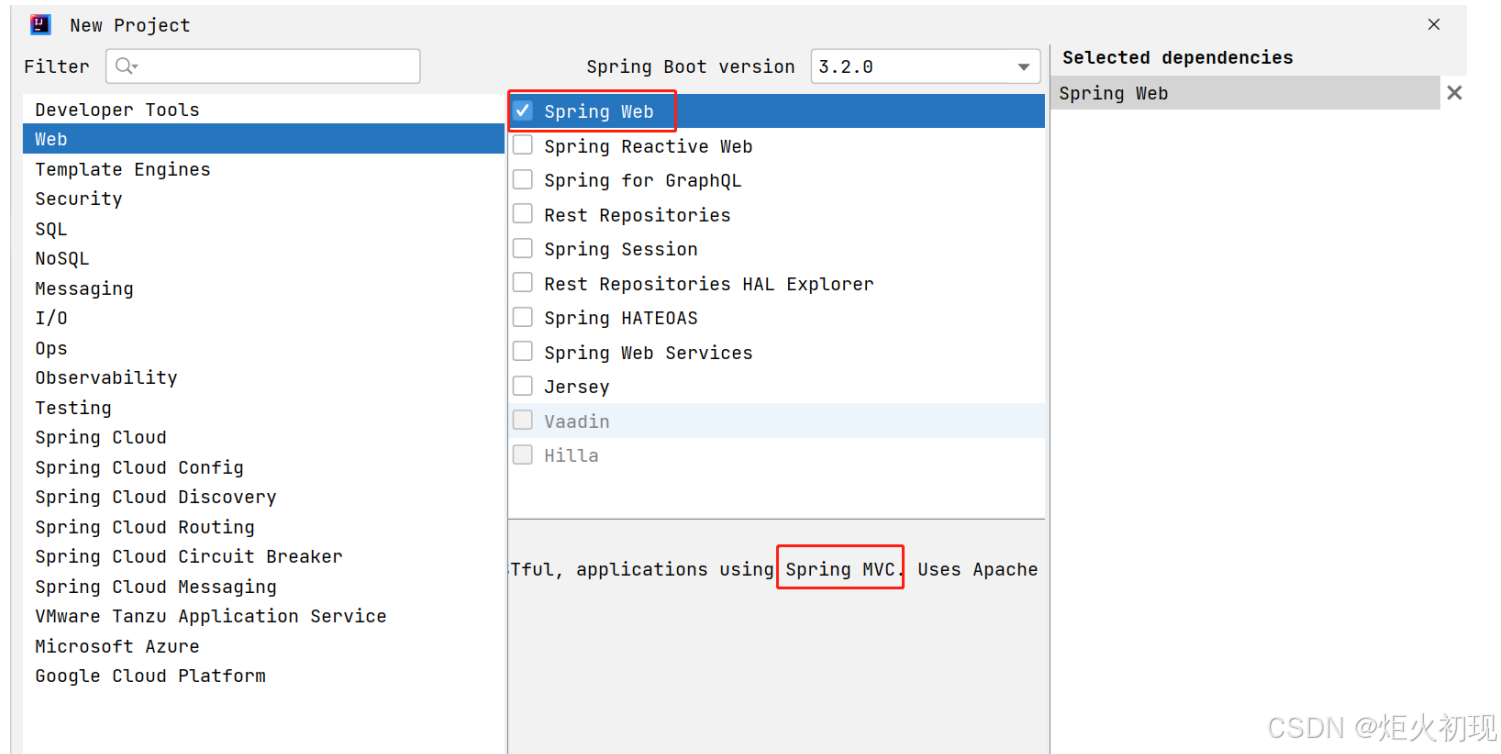Select the Spring HATEOAS list item
The height and width of the screenshot is (754, 1501).
point(621,318)
